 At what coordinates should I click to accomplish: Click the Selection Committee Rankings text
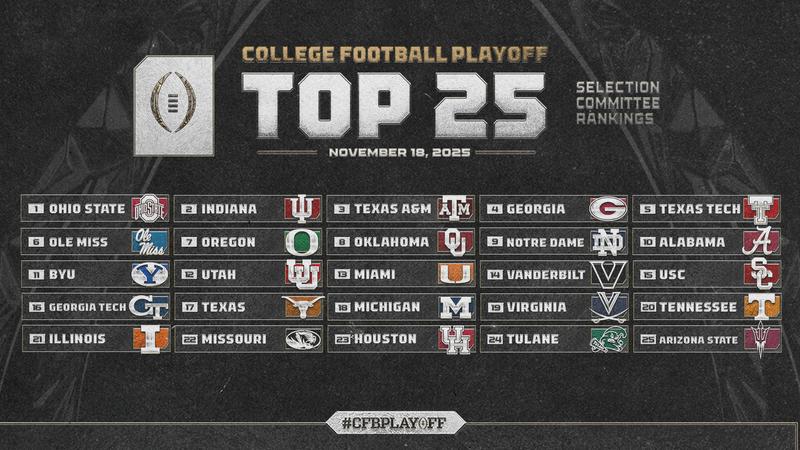[616, 105]
